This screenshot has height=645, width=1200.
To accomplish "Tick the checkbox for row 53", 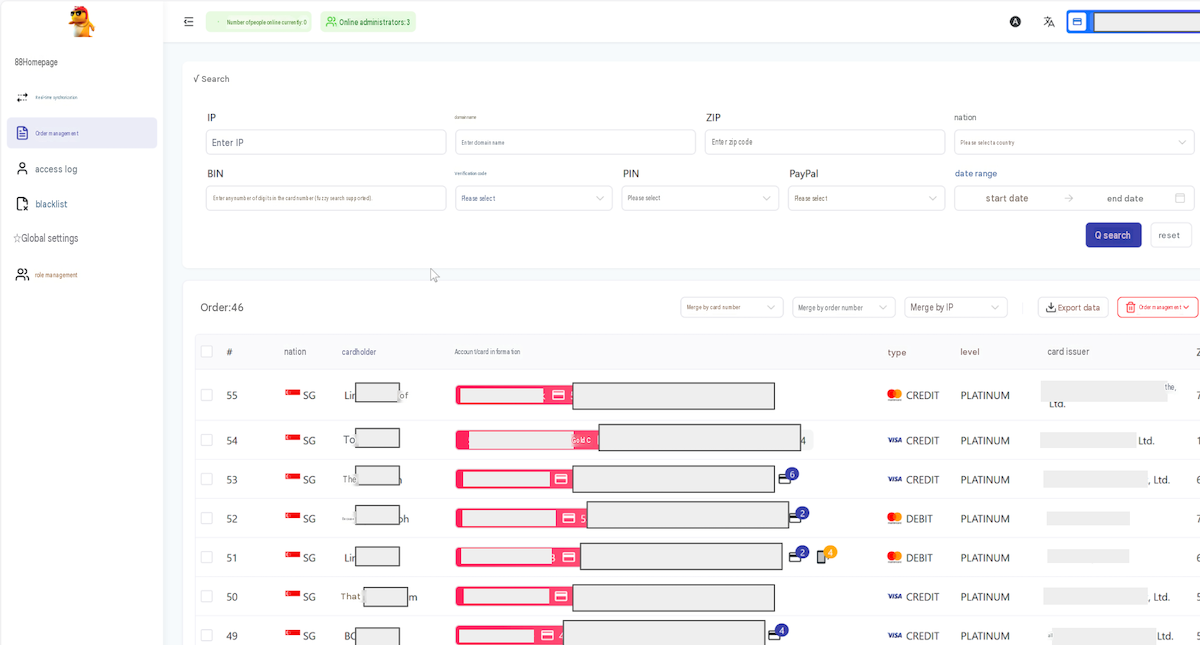I will click(207, 479).
